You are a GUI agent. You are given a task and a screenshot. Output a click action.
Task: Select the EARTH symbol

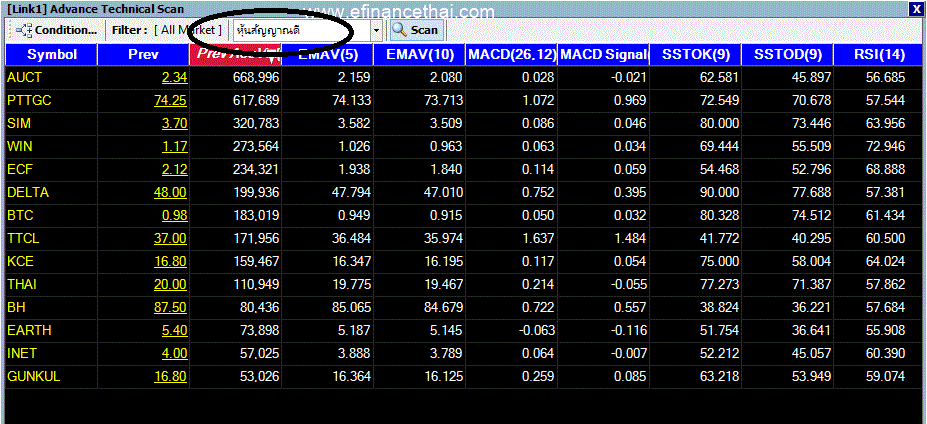point(29,331)
